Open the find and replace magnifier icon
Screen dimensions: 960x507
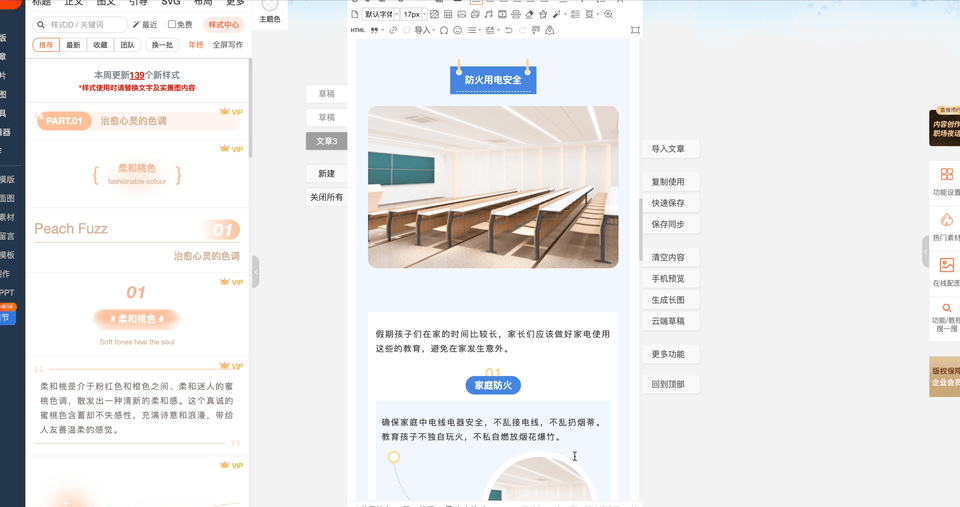(608, 14)
